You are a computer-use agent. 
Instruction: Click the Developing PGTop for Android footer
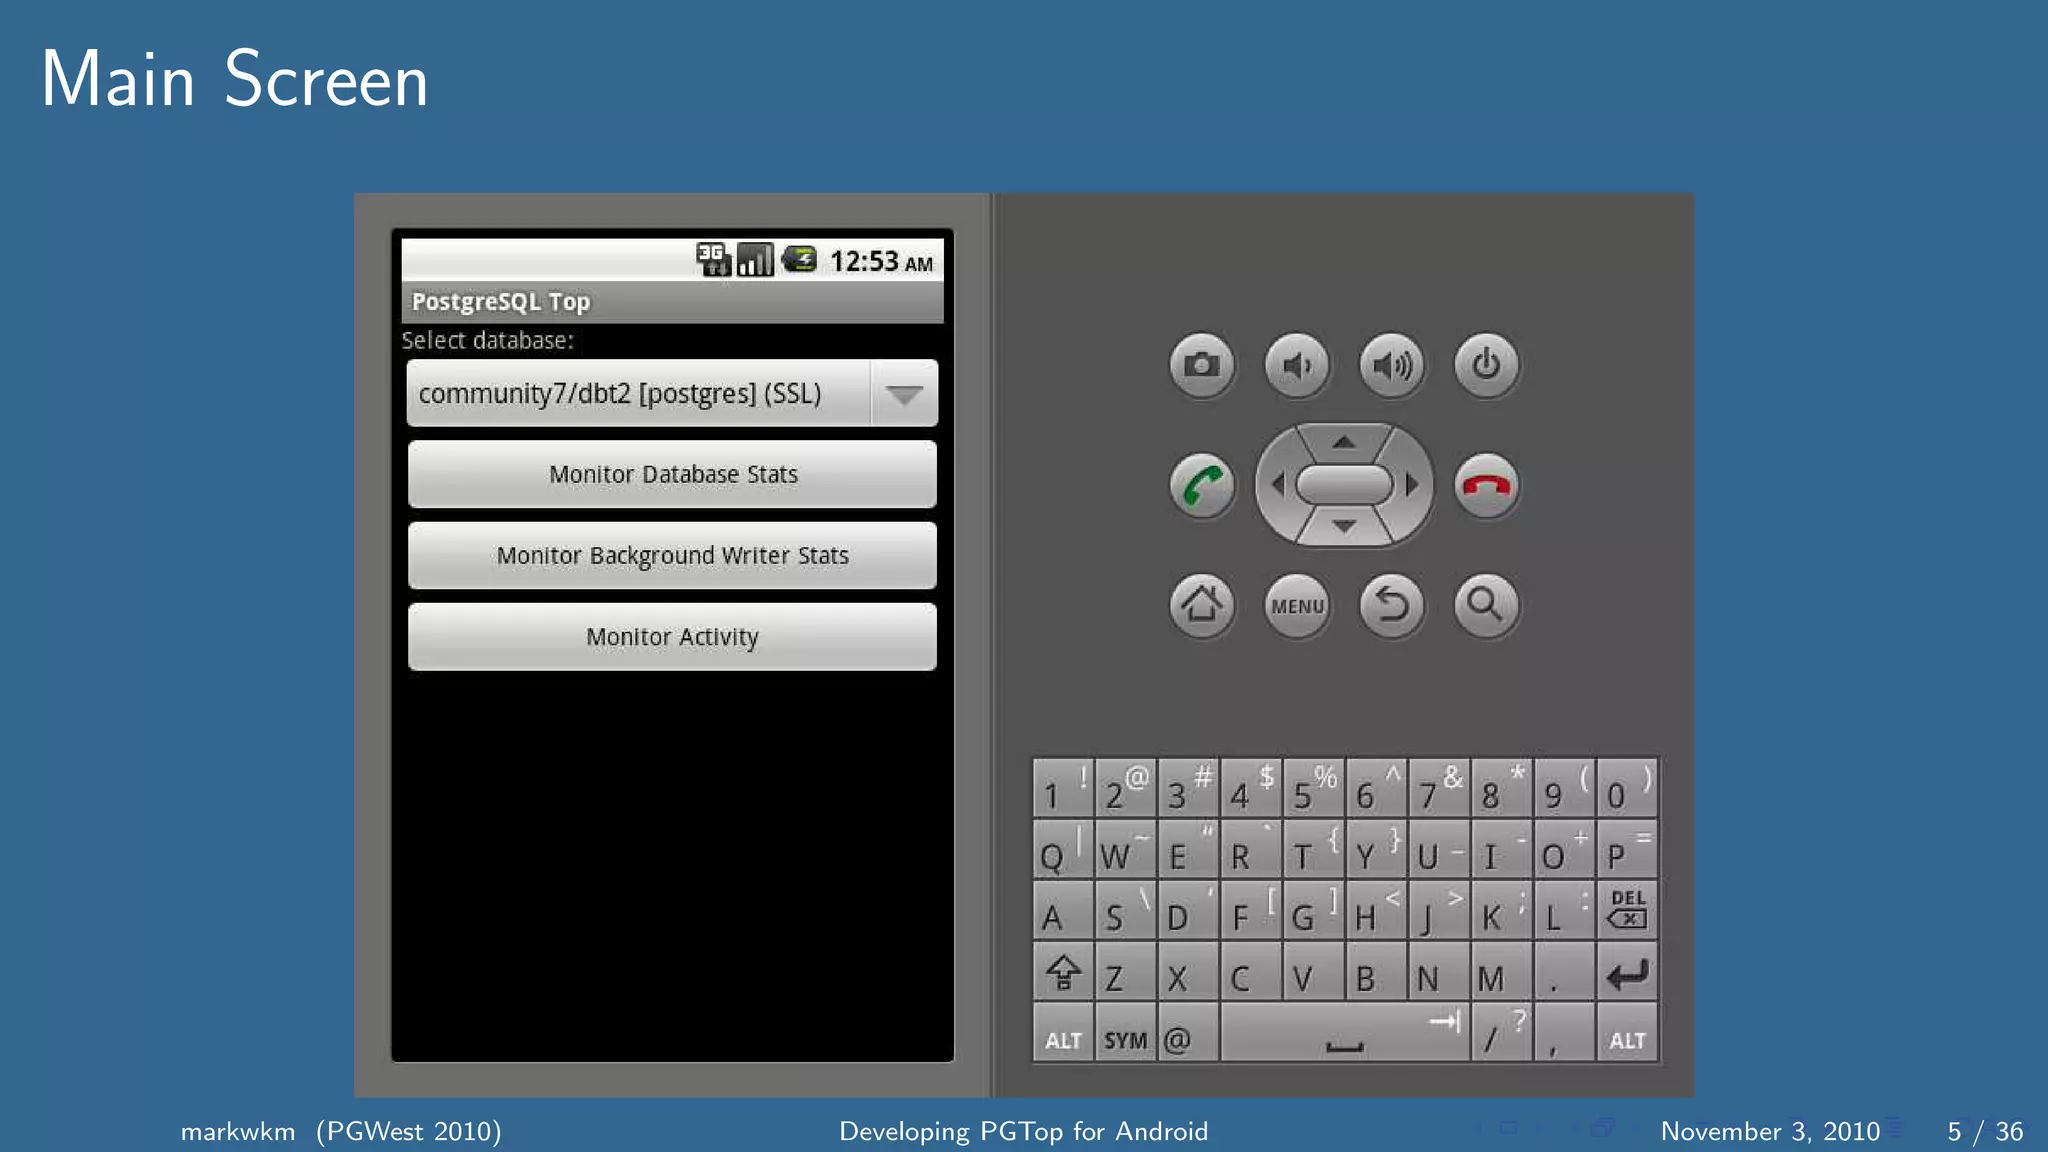(1023, 1131)
